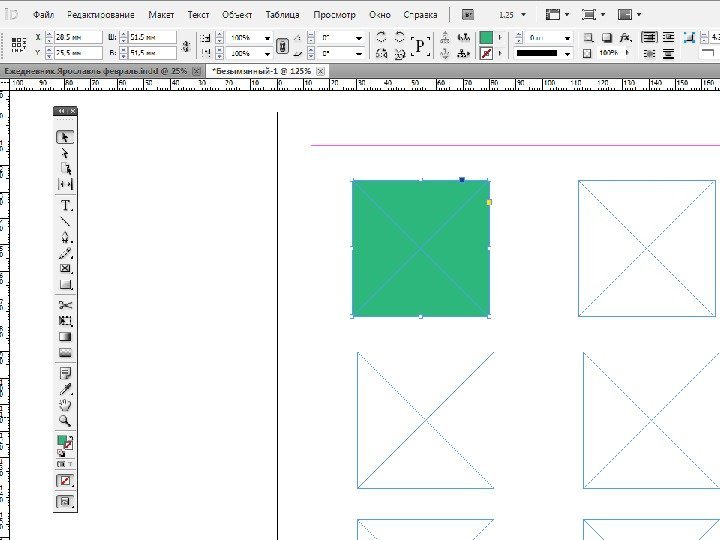Select the Zoom magnifier tool

pos(65,421)
